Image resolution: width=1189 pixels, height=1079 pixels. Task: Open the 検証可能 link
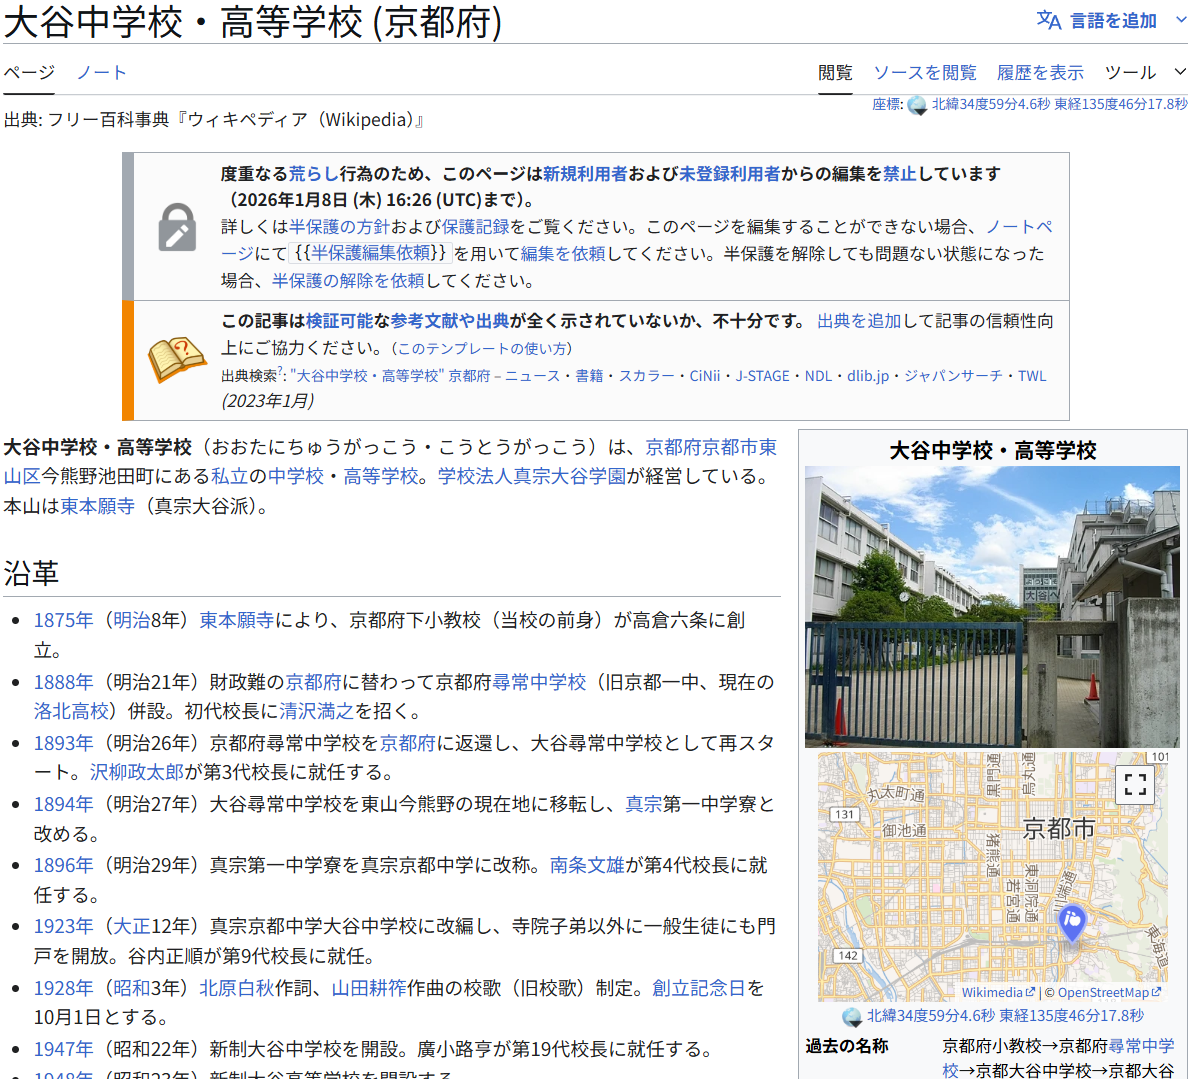click(x=339, y=321)
